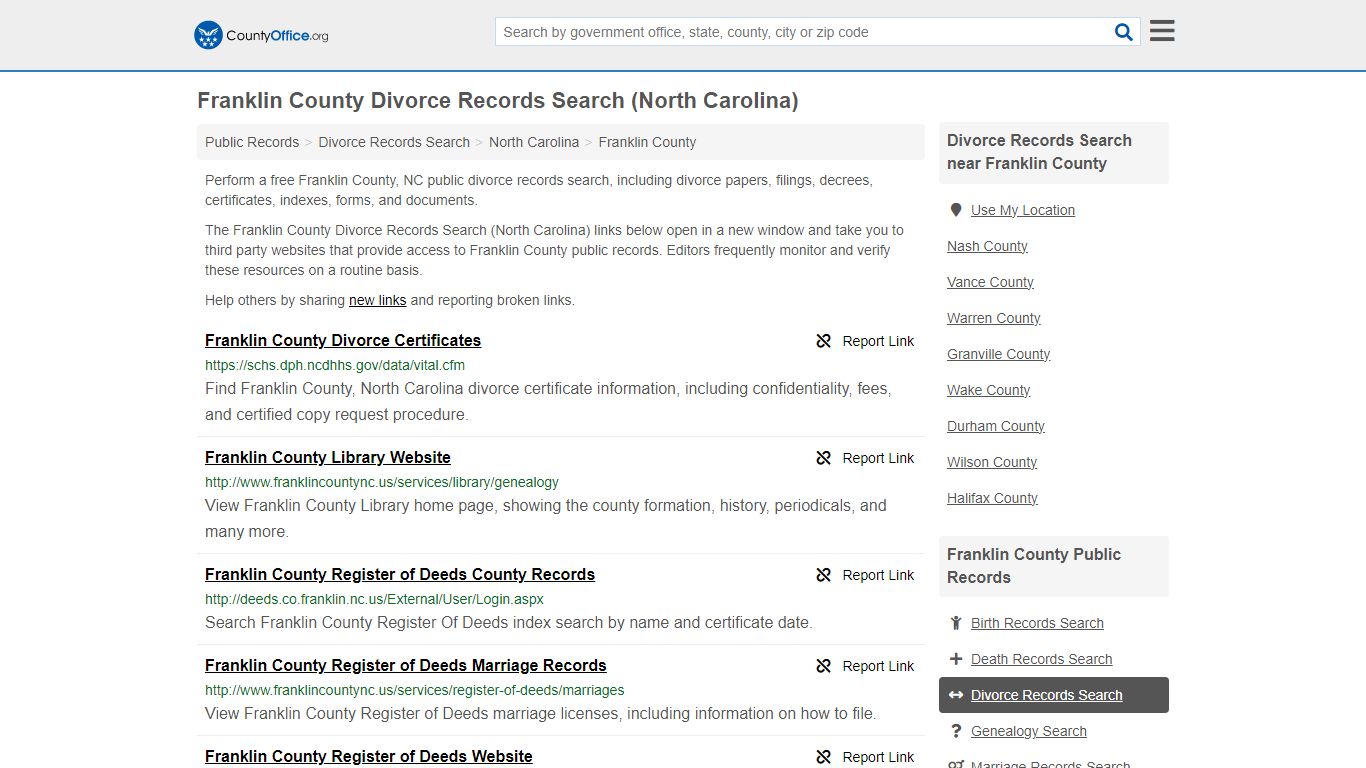
Task: Click the magnifying glass search icon
Action: [1124, 32]
